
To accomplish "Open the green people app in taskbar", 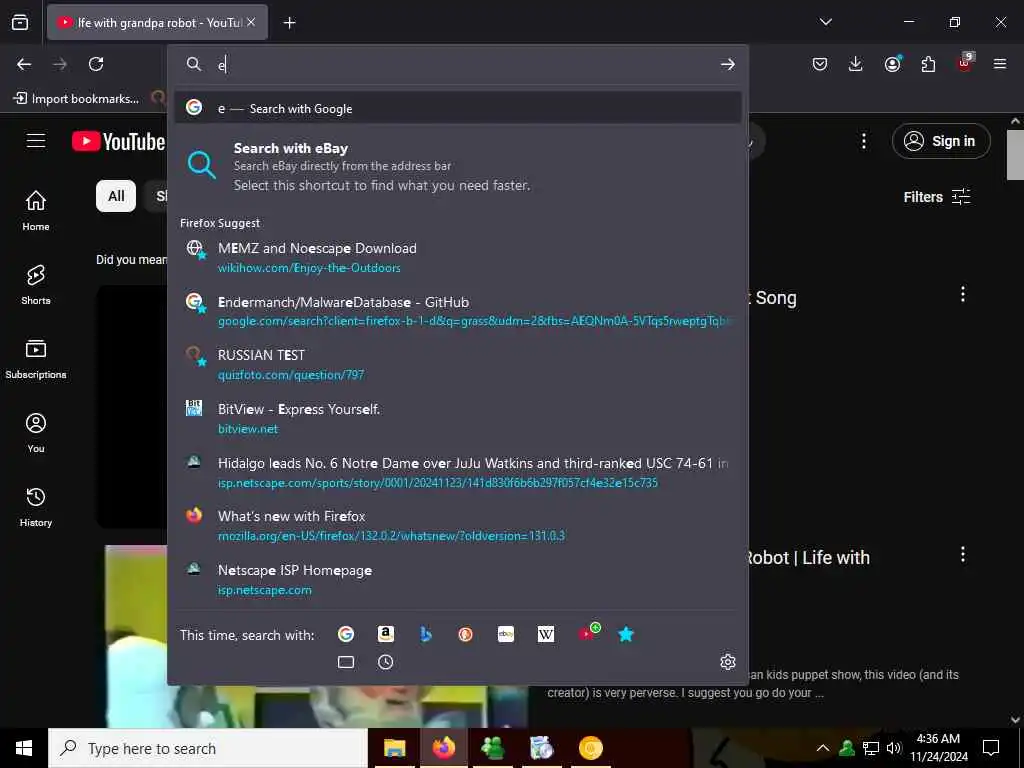I will 492,748.
